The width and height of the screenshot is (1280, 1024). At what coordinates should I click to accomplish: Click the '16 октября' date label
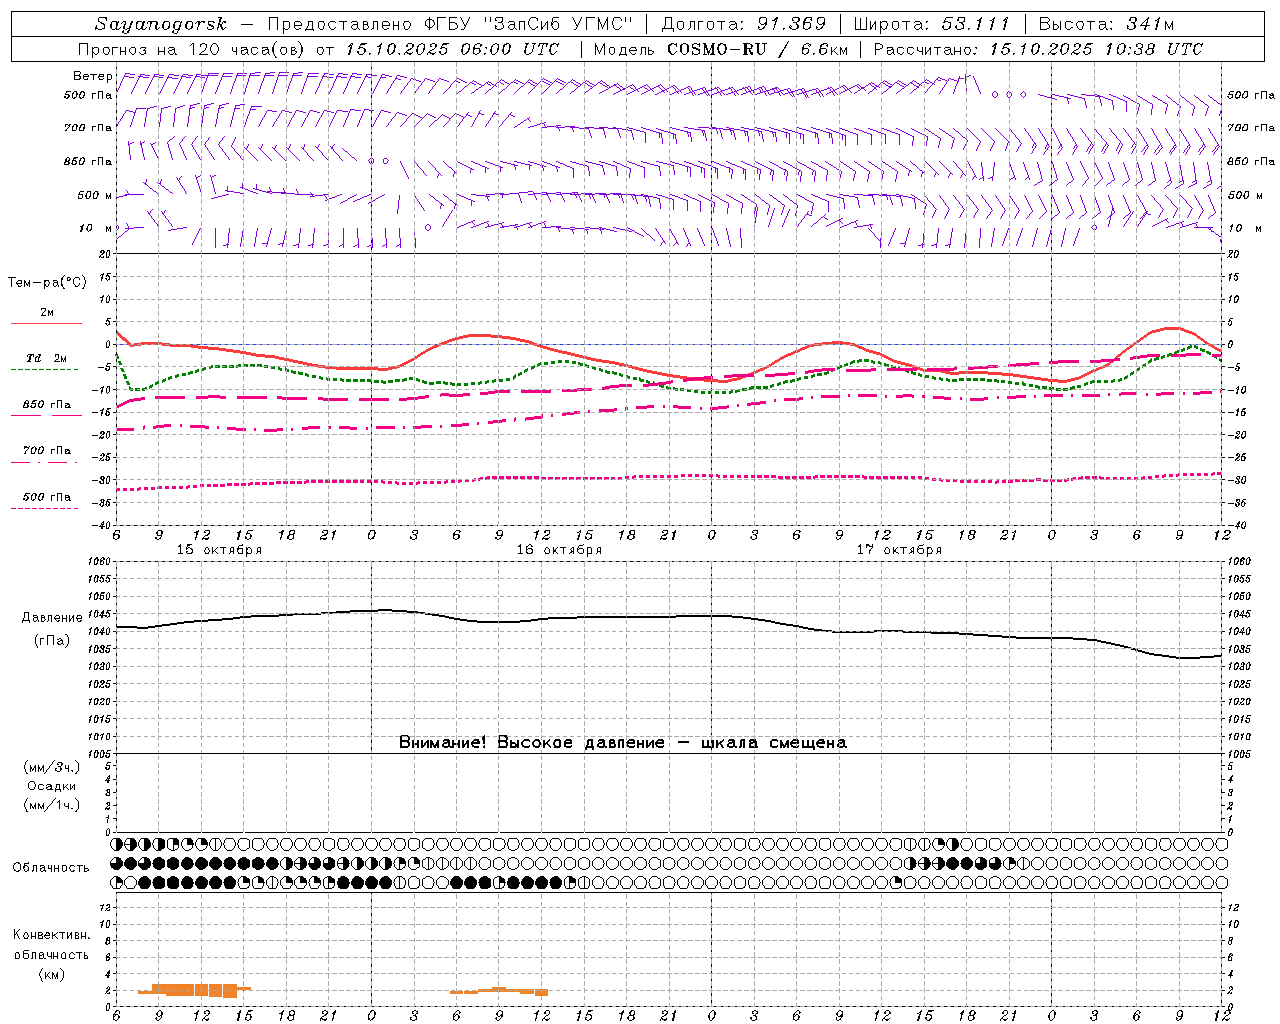point(559,550)
